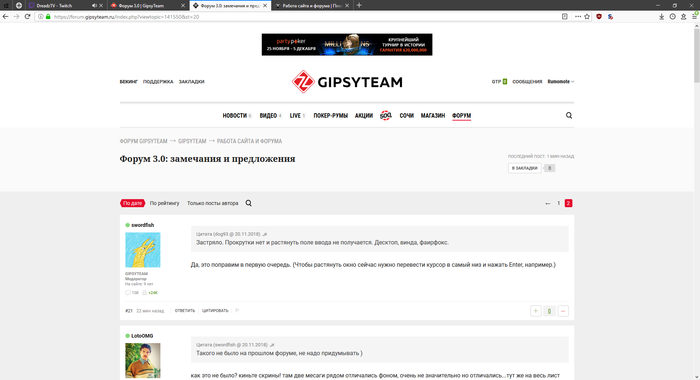This screenshot has width=700, height=380.
Task: Jump to quoted dog93 post via arrow icon
Action: (x=265, y=234)
